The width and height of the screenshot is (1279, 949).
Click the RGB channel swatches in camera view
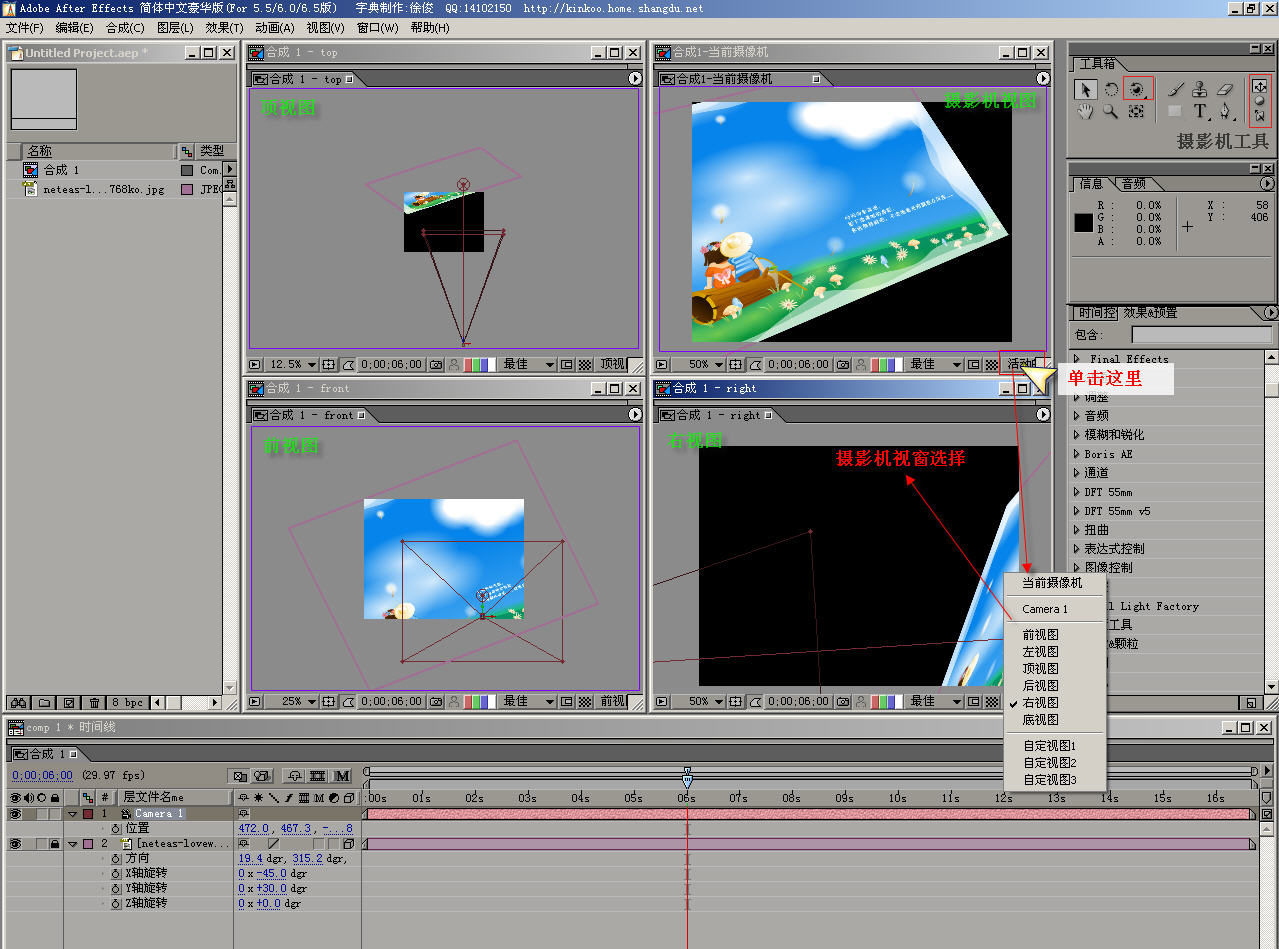[x=887, y=365]
